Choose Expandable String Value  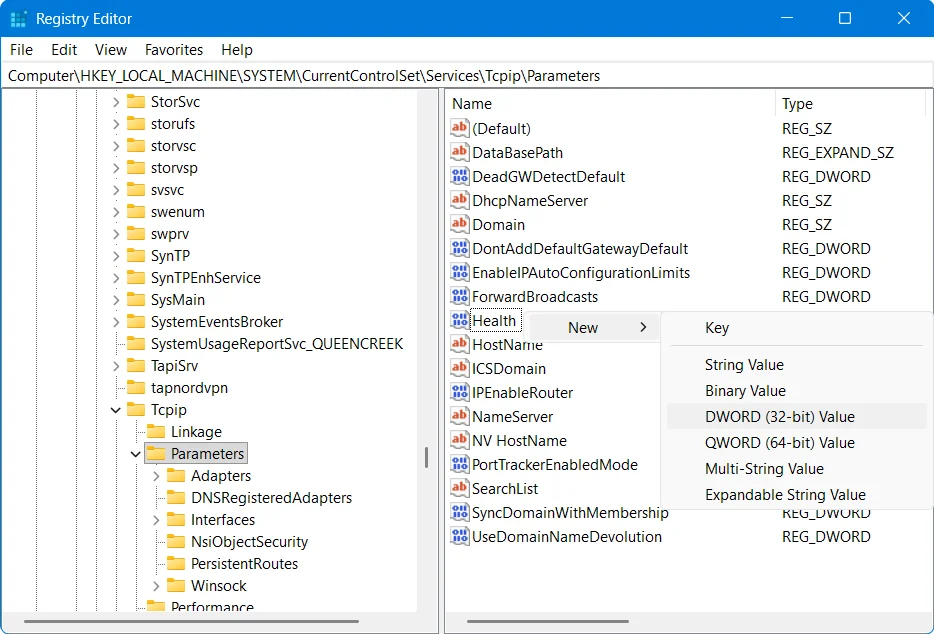(x=796, y=495)
